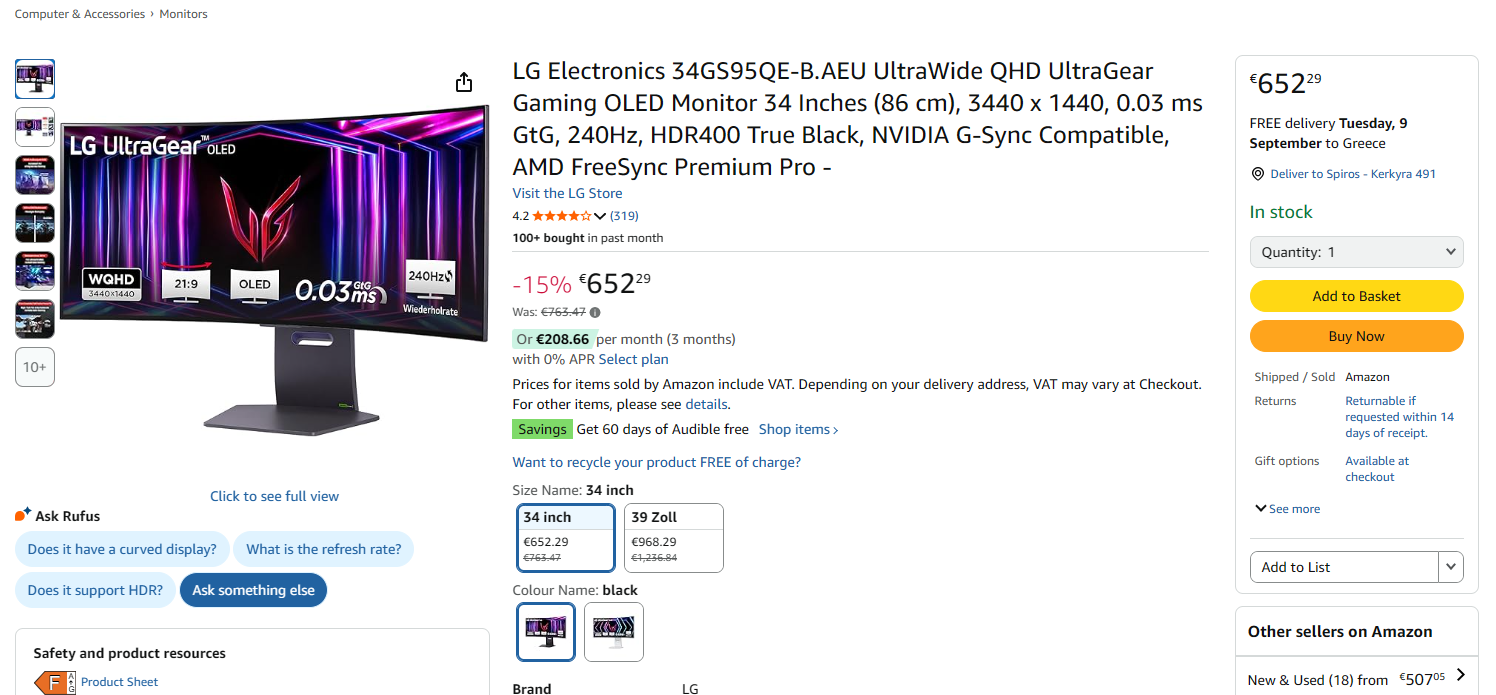Click the share icon above product image
The width and height of the screenshot is (1496, 695).
coord(464,82)
